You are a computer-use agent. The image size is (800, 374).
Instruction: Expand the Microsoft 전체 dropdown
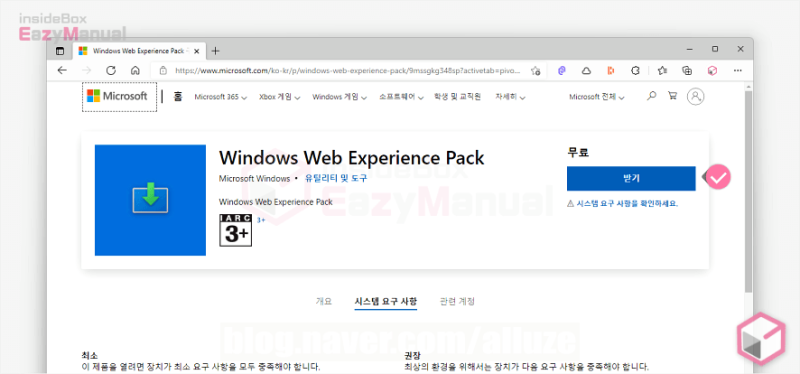point(596,96)
